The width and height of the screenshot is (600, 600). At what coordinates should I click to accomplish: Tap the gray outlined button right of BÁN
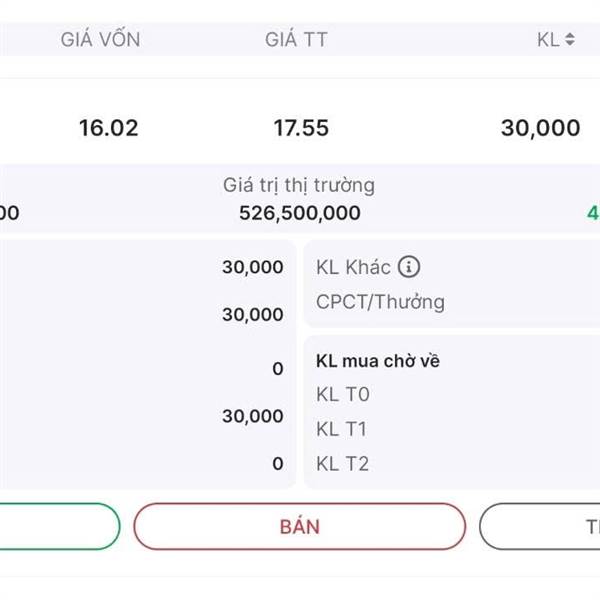tap(540, 527)
